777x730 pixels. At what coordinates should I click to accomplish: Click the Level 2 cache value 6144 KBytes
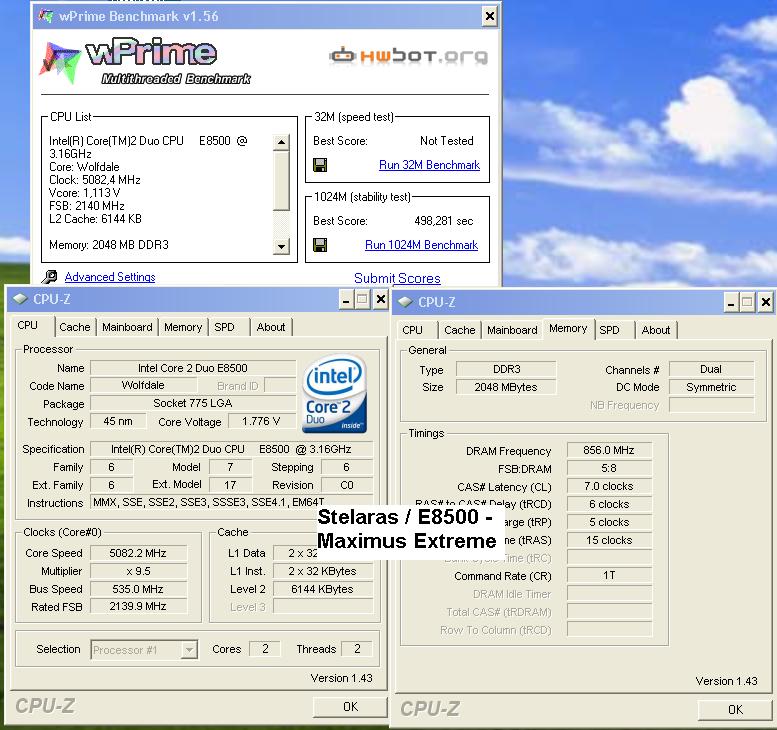[x=323, y=589]
